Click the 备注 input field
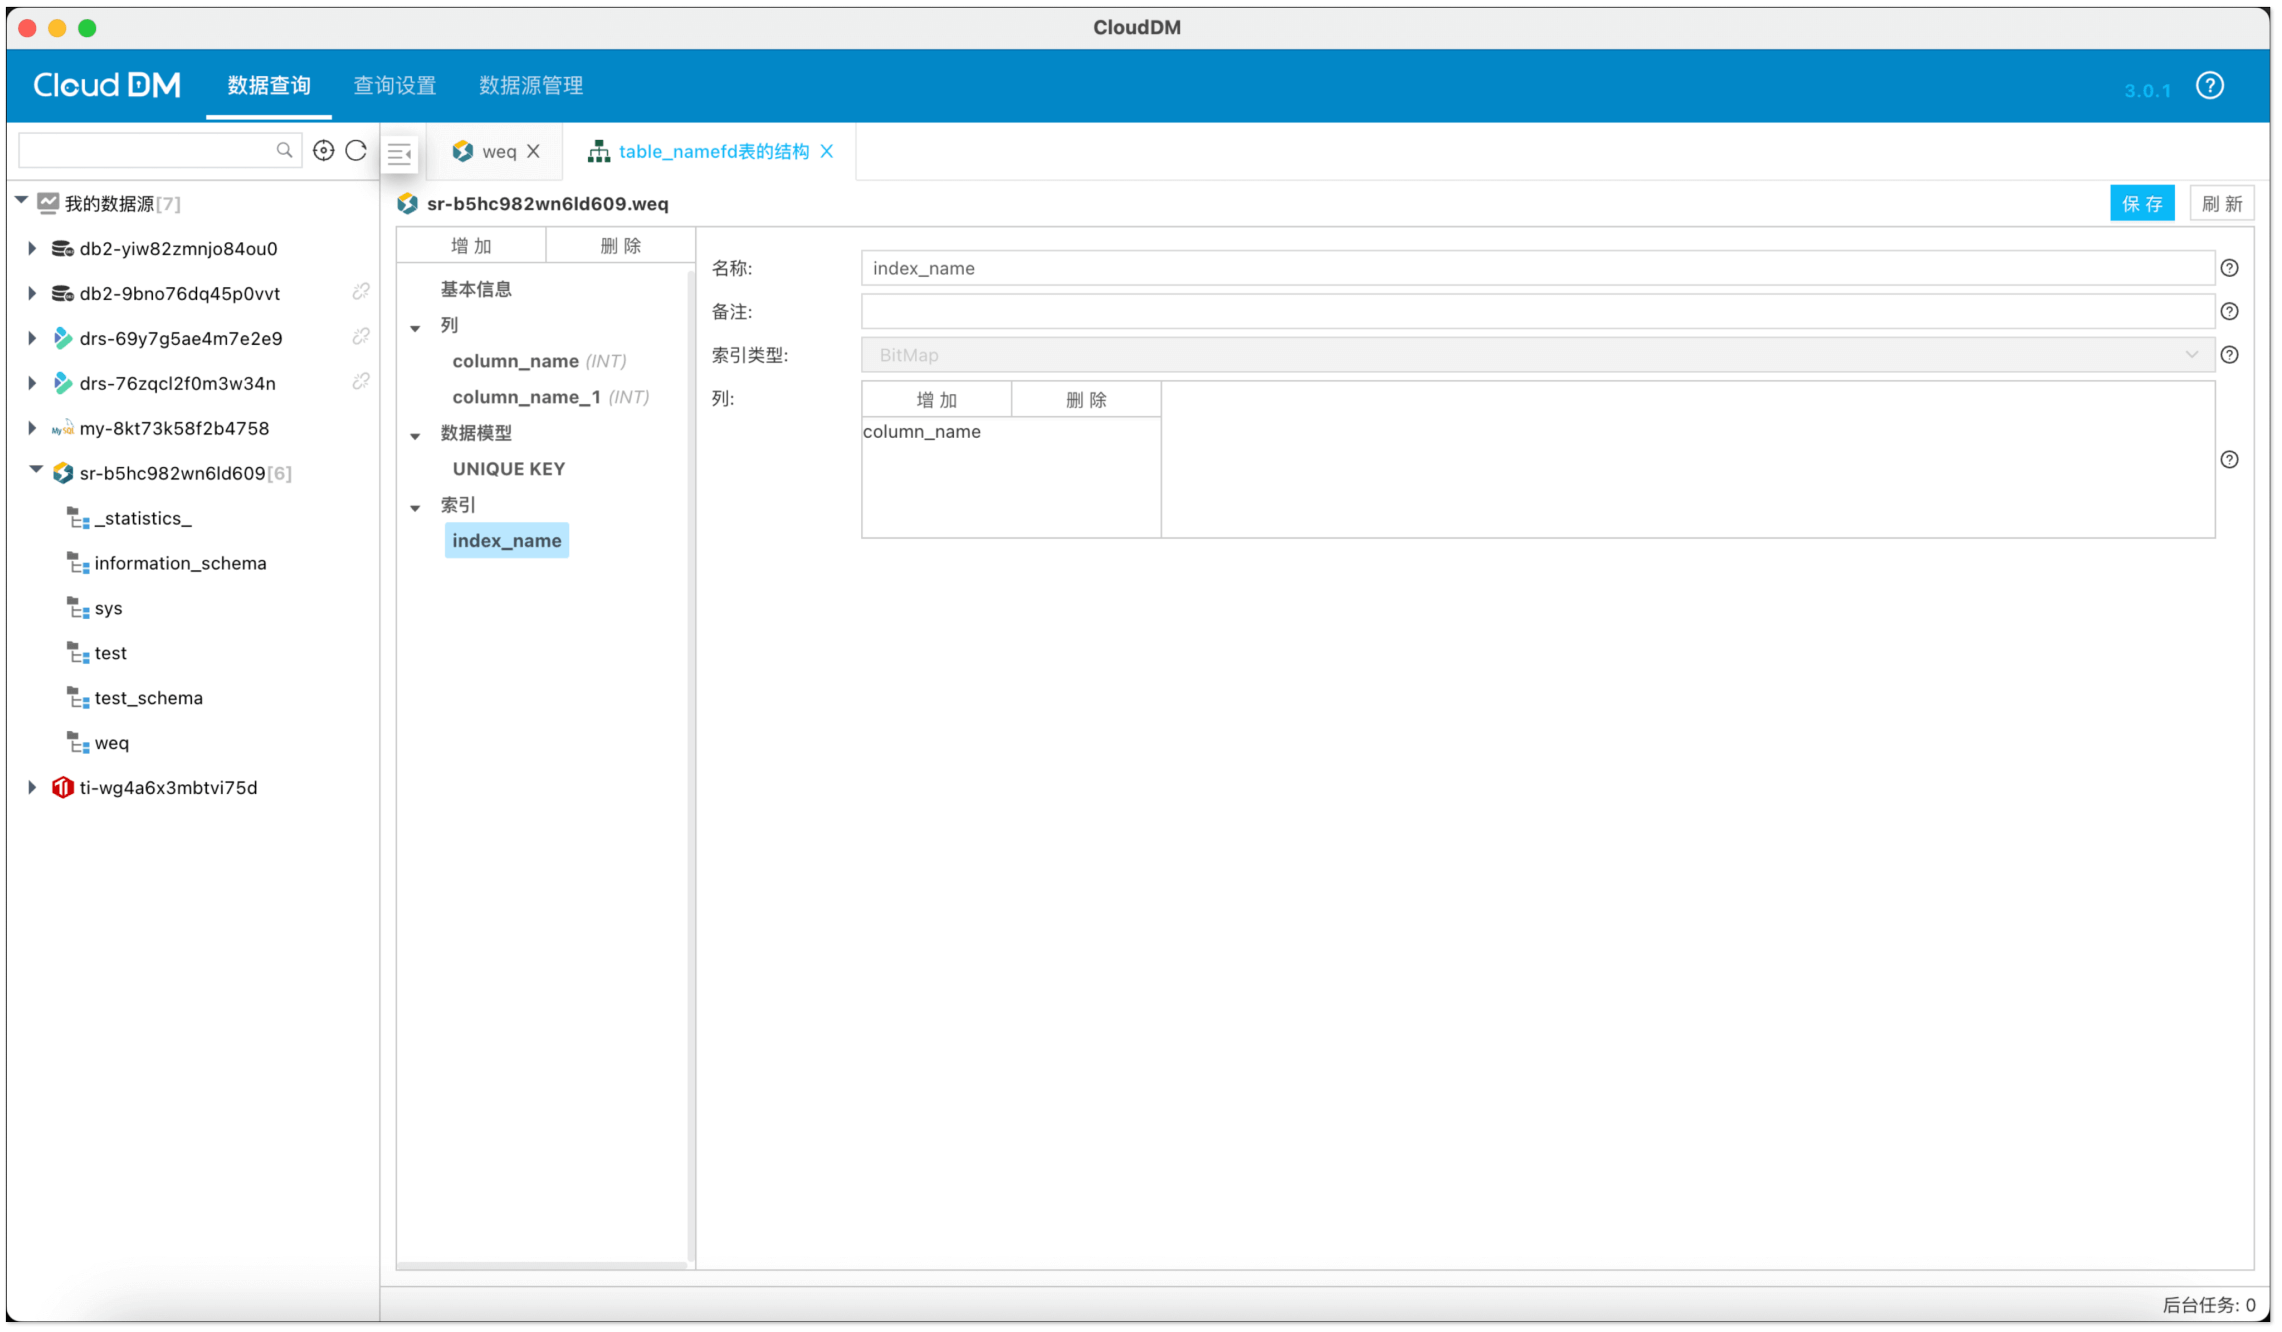Screen dimensions: 2282x1332 tap(1537, 312)
